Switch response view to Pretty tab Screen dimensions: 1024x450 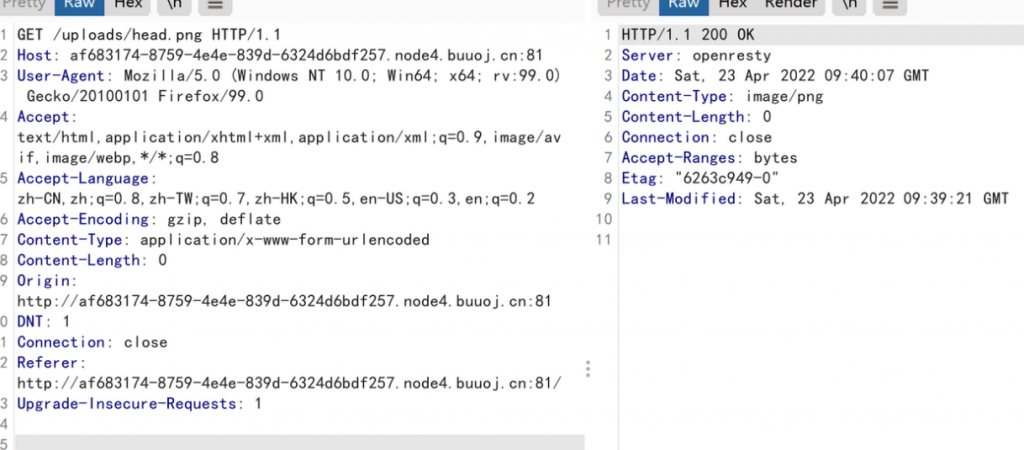628,5
